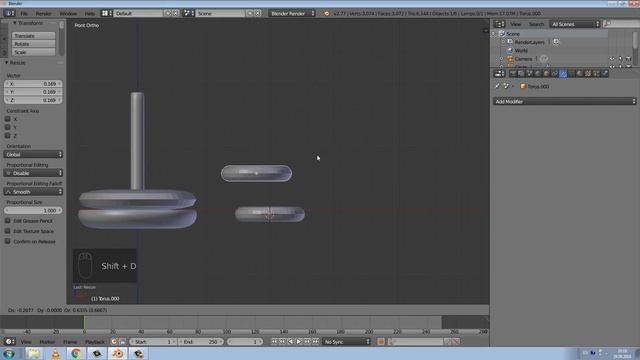Viewport: 640px width, 360px height.
Task: Select the Modifiers wrench properties icon
Action: click(x=563, y=73)
